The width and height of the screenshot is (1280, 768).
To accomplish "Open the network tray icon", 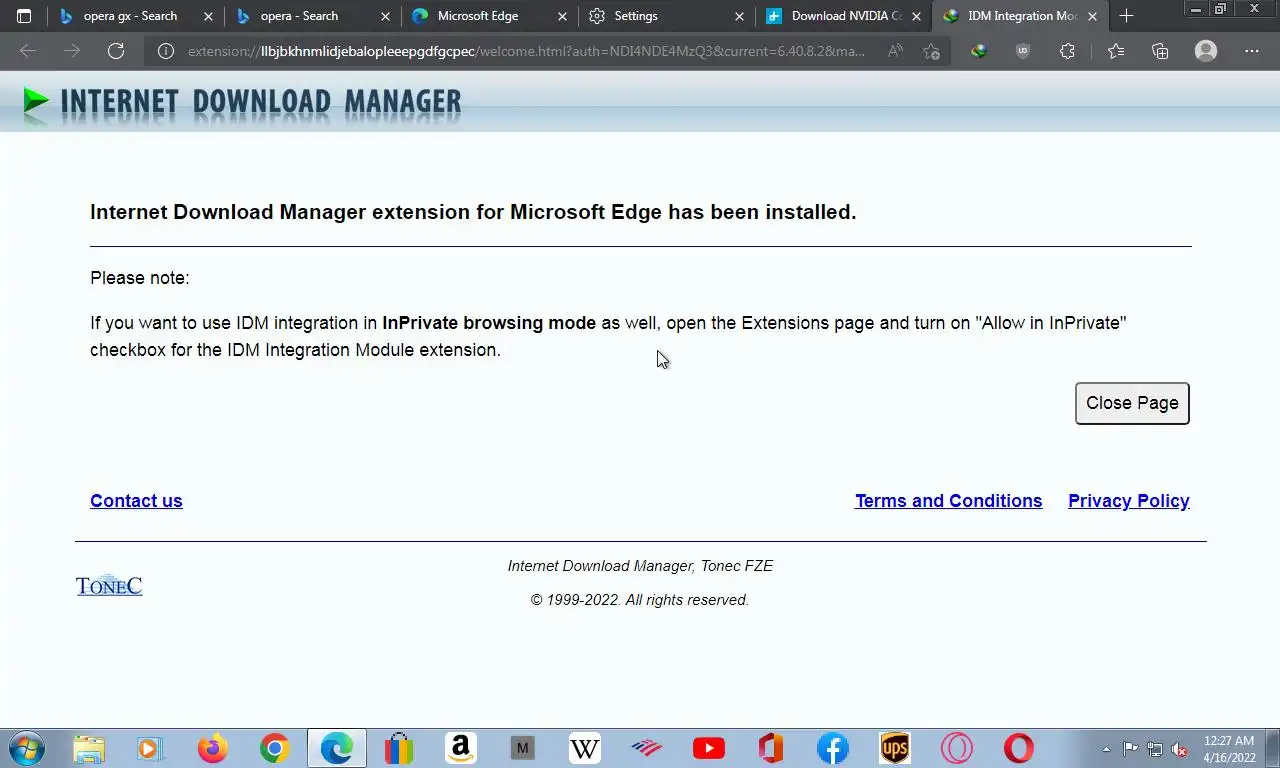I will [1155, 749].
